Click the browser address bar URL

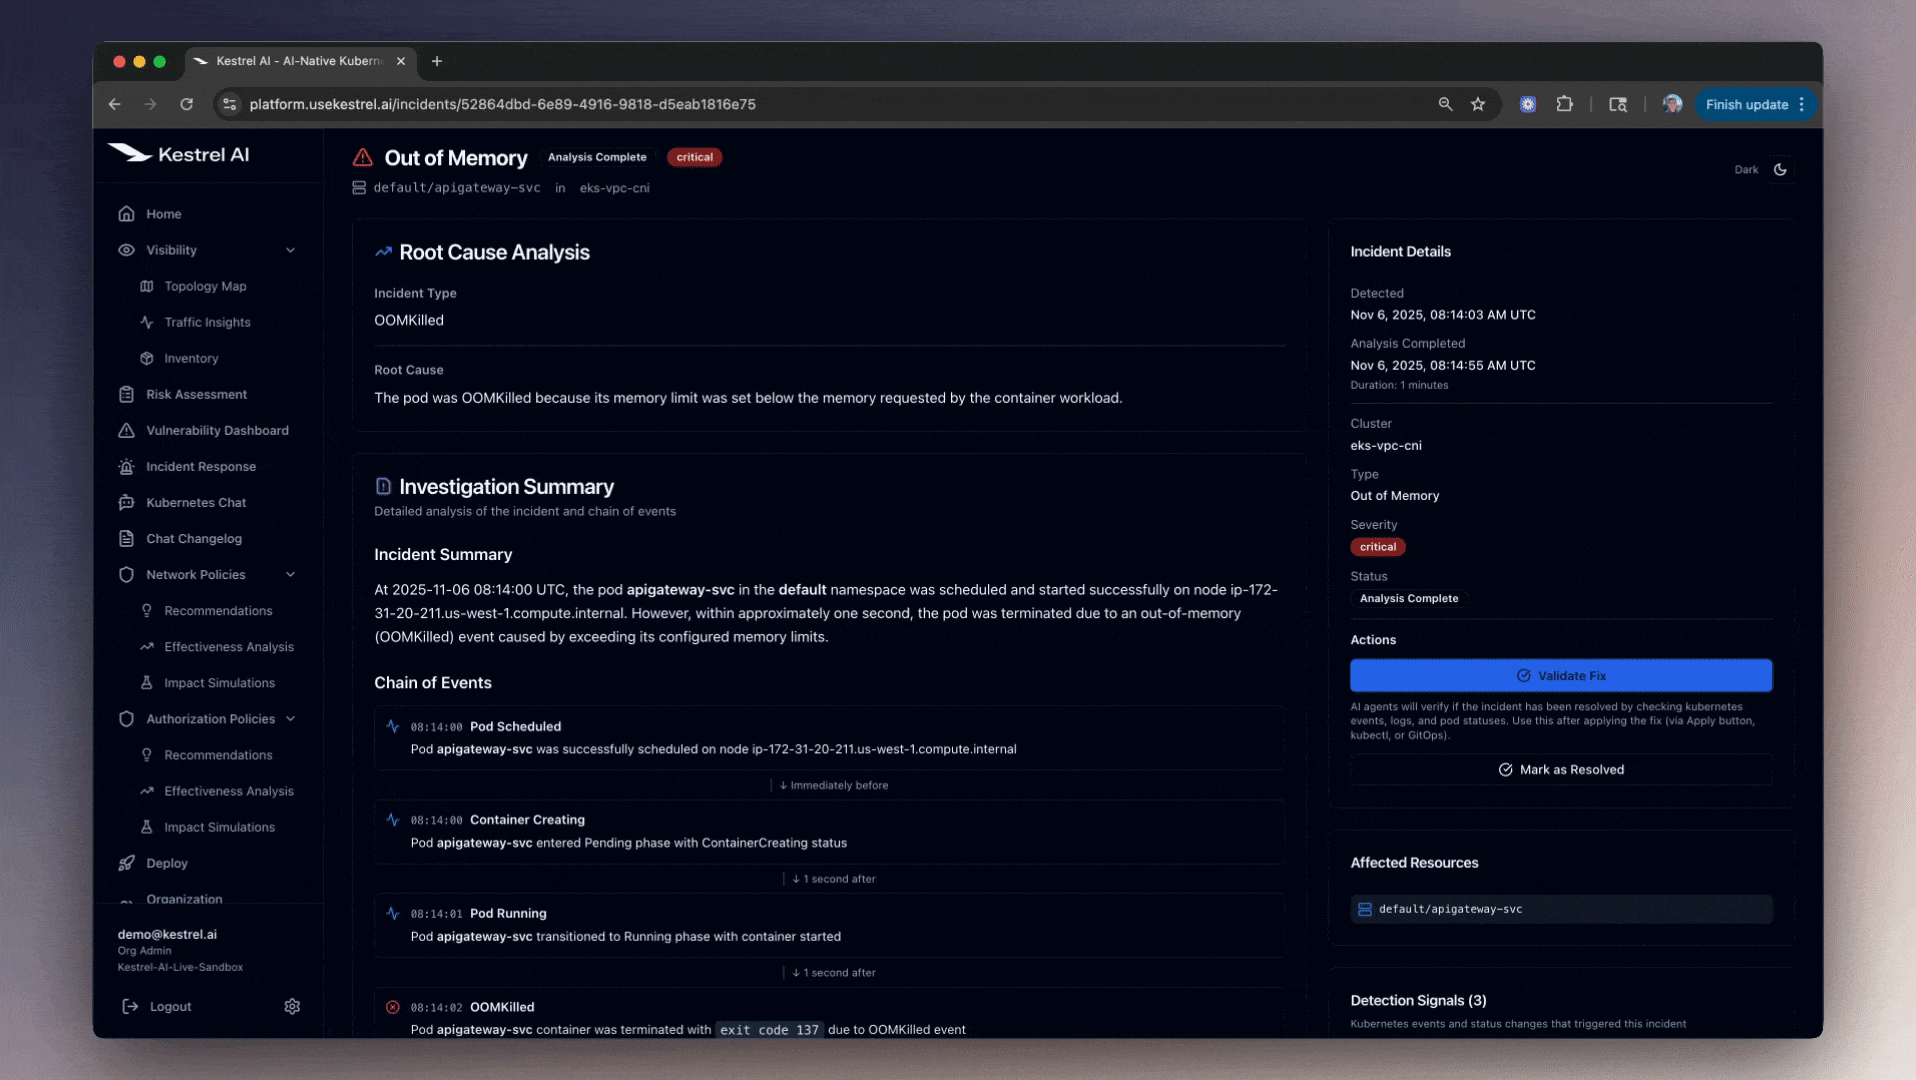[x=502, y=104]
